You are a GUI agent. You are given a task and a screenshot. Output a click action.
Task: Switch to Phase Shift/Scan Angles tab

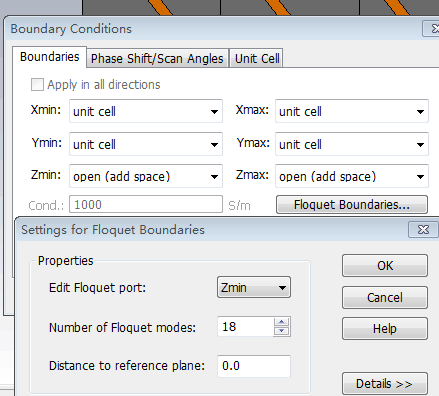coord(157,59)
